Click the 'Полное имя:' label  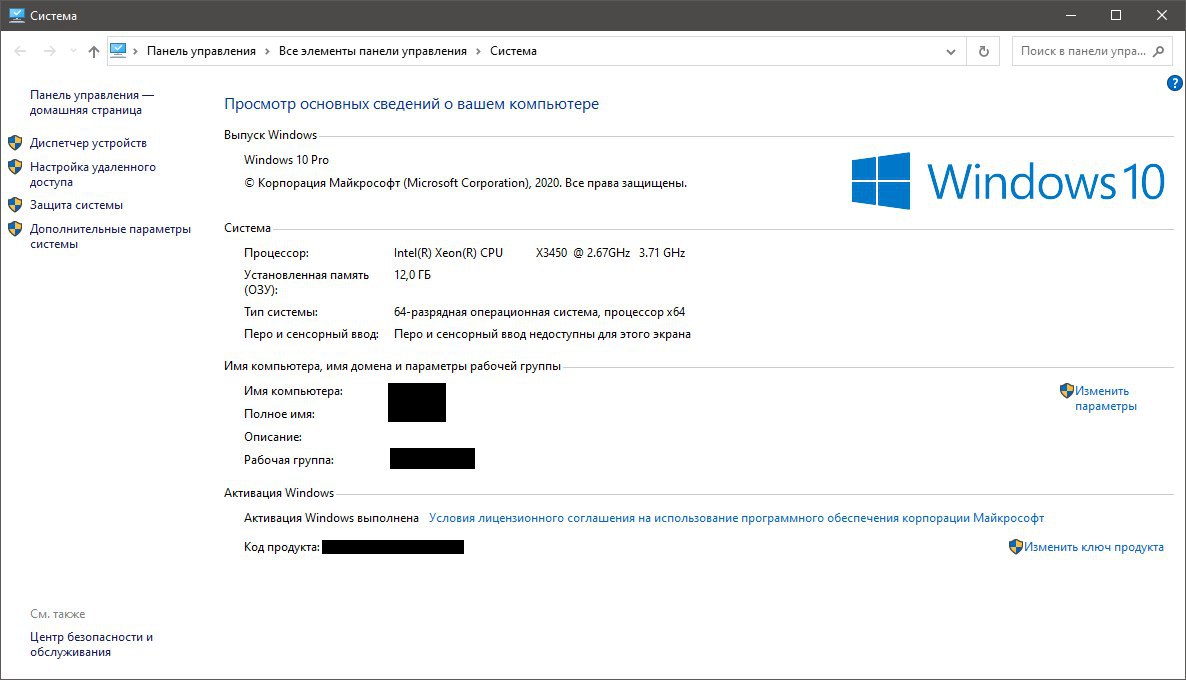pyautogui.click(x=279, y=414)
